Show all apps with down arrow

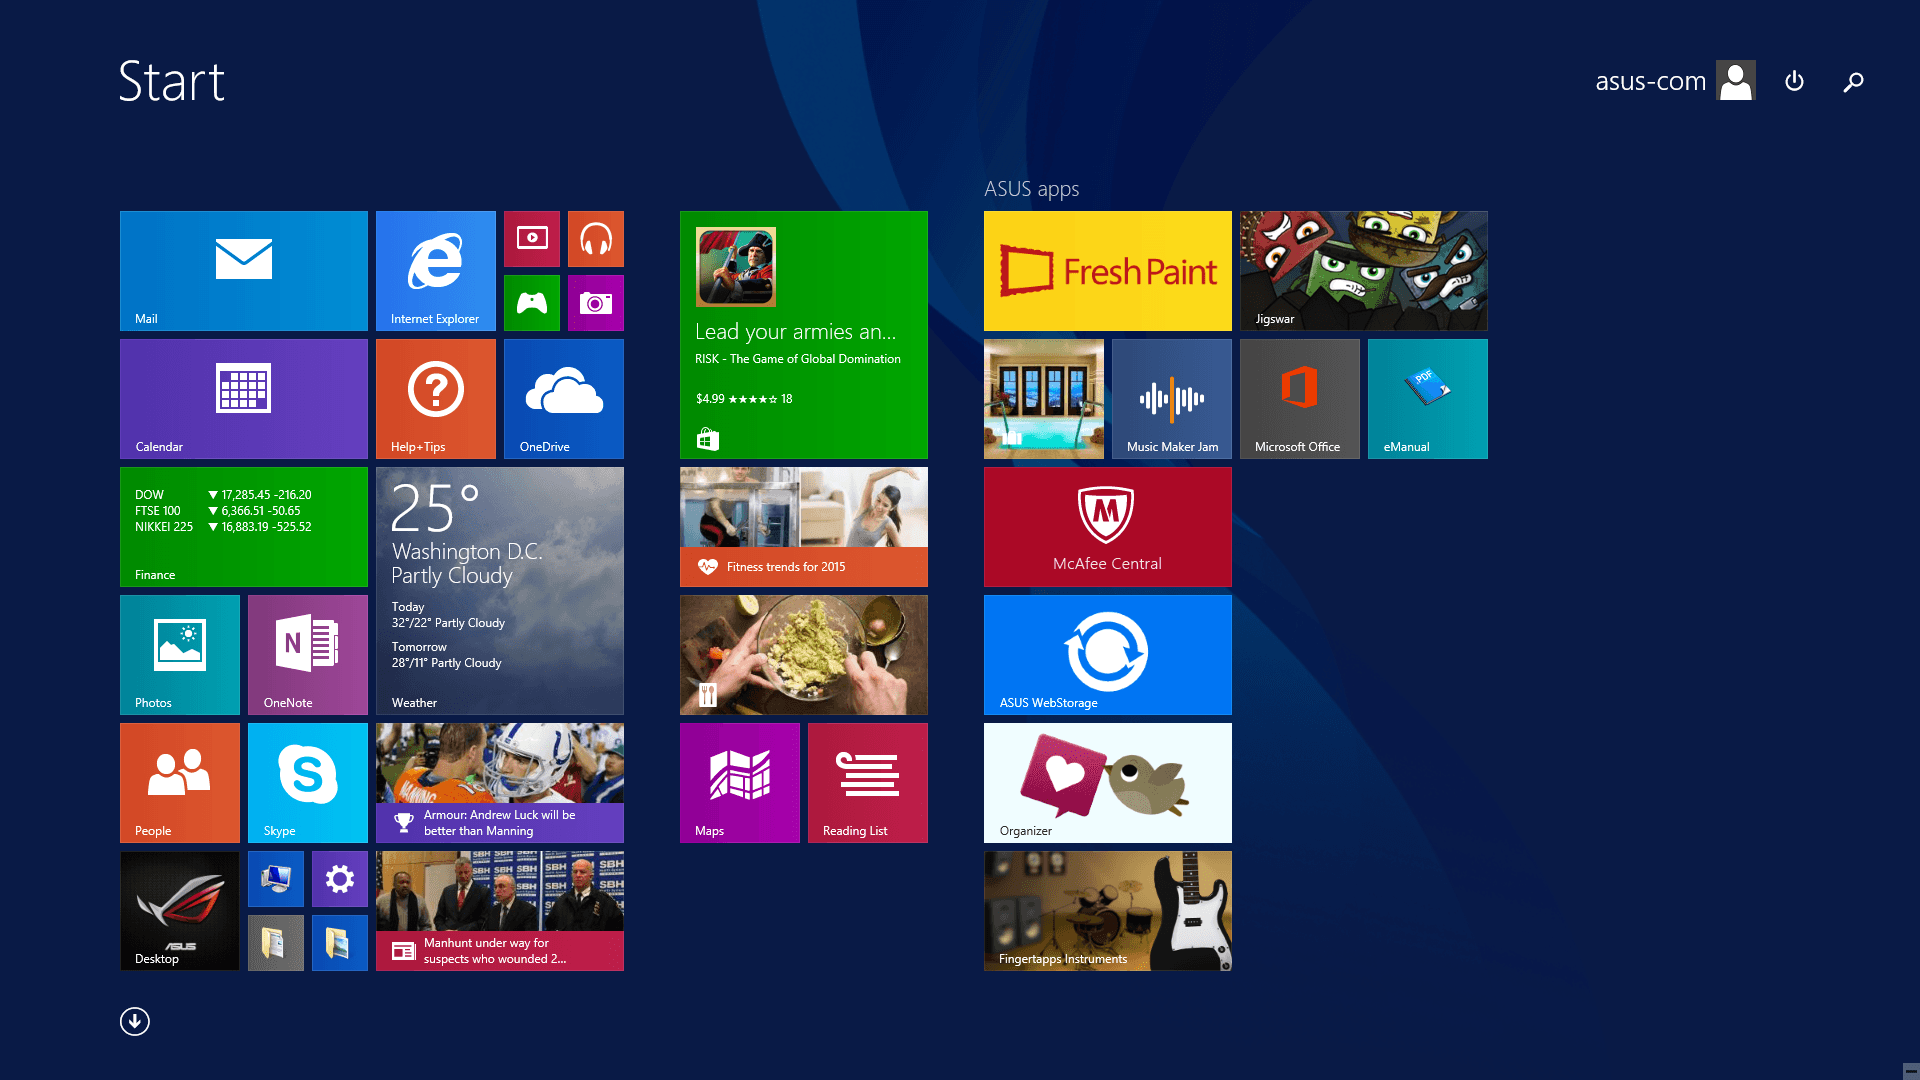[x=135, y=1021]
